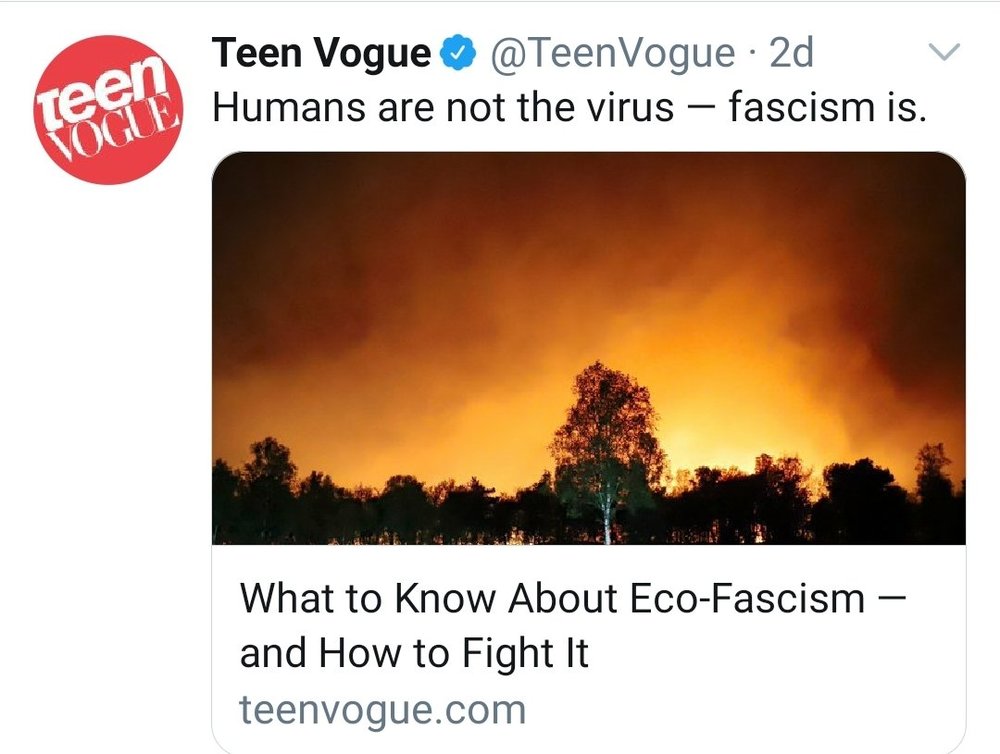
Task: Expand the tweet options chevron
Action: coord(944,52)
